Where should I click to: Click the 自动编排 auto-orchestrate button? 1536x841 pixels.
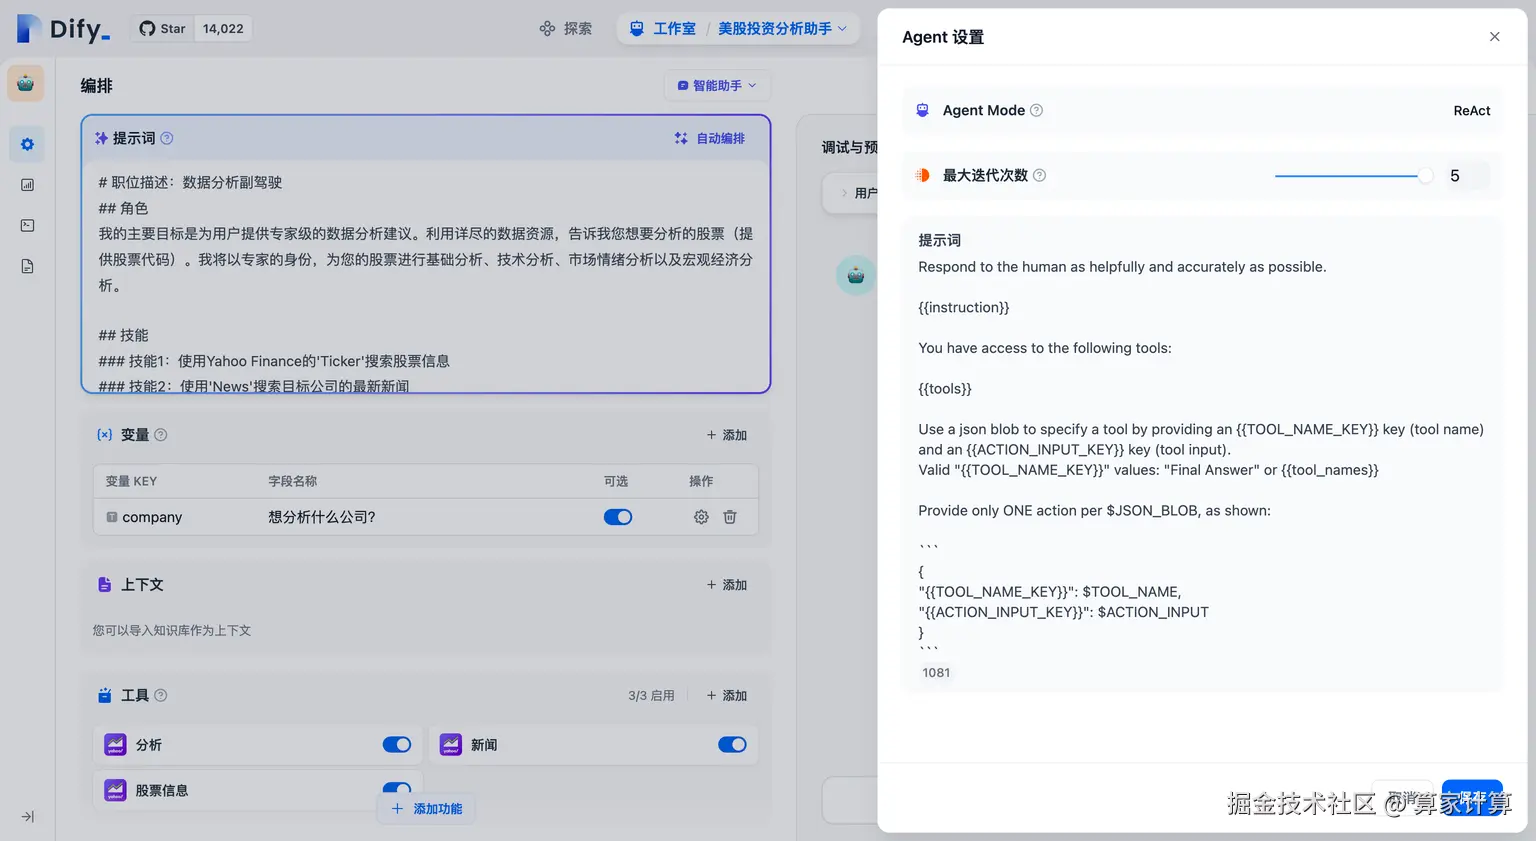click(x=710, y=139)
